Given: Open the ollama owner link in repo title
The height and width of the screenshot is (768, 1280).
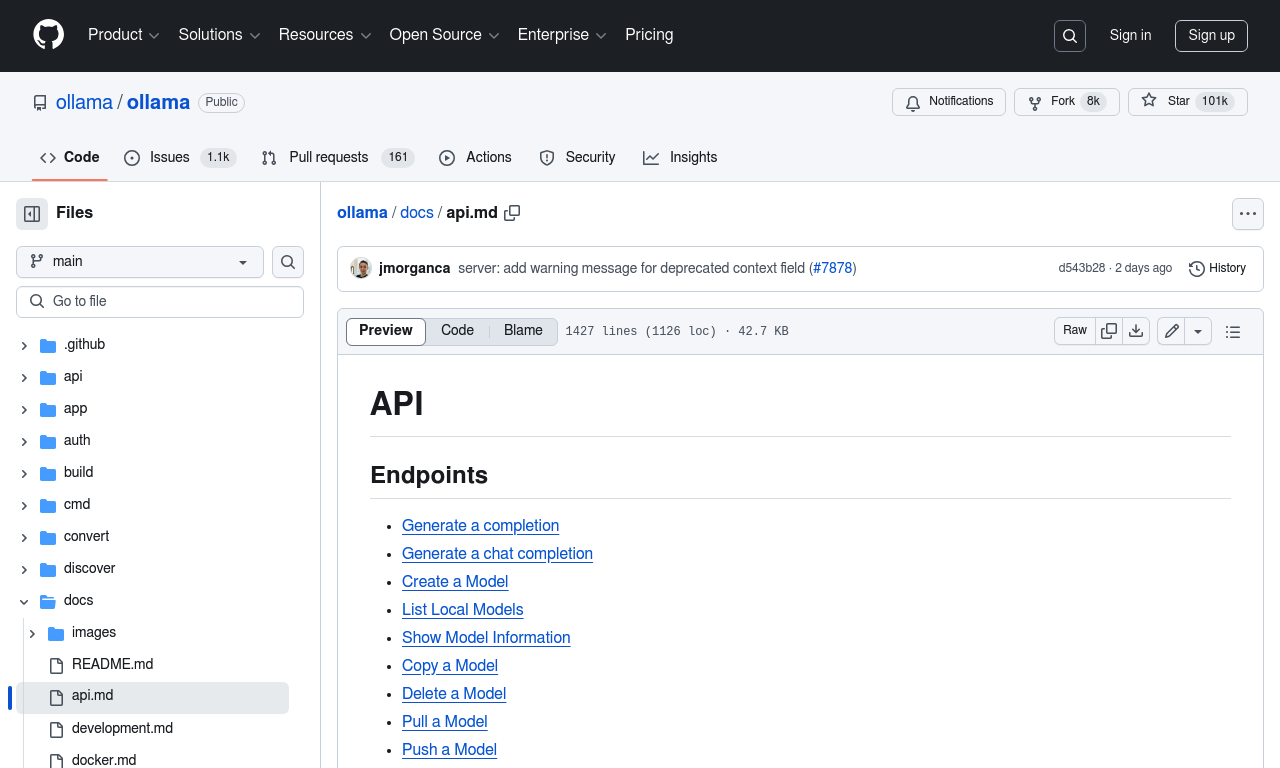Looking at the screenshot, I should [84, 102].
